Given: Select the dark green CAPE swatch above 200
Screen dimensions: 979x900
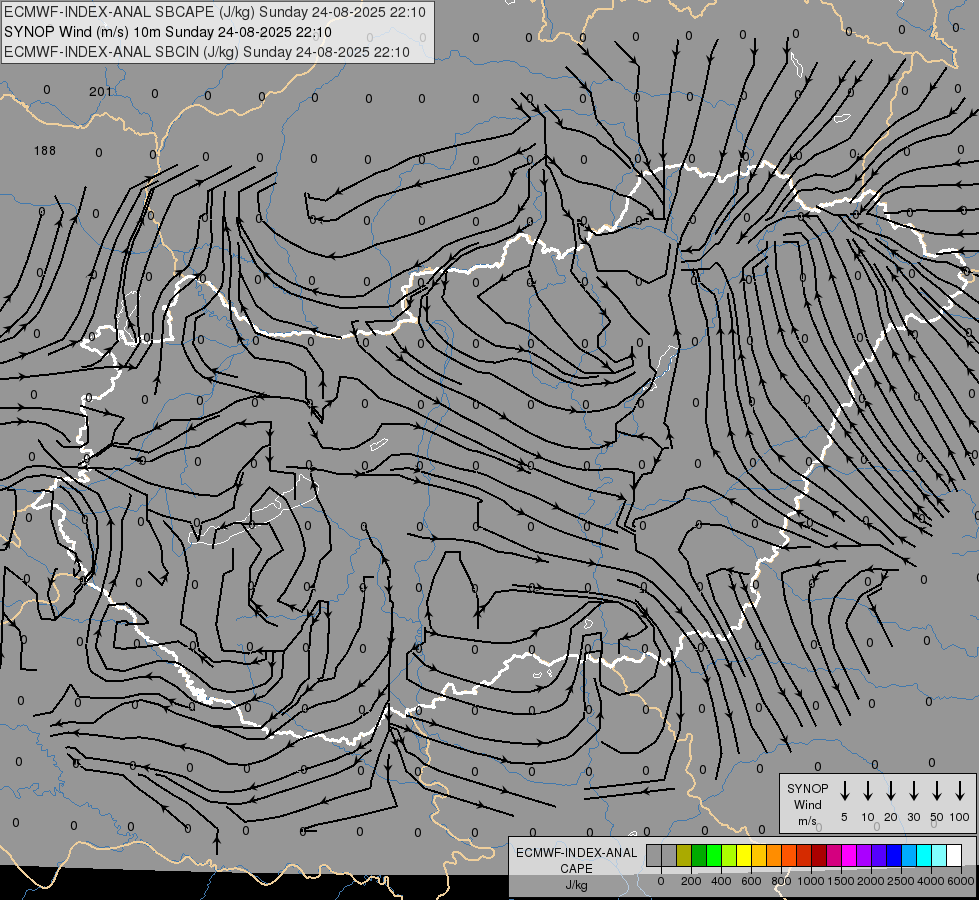Looking at the screenshot, I should (699, 855).
